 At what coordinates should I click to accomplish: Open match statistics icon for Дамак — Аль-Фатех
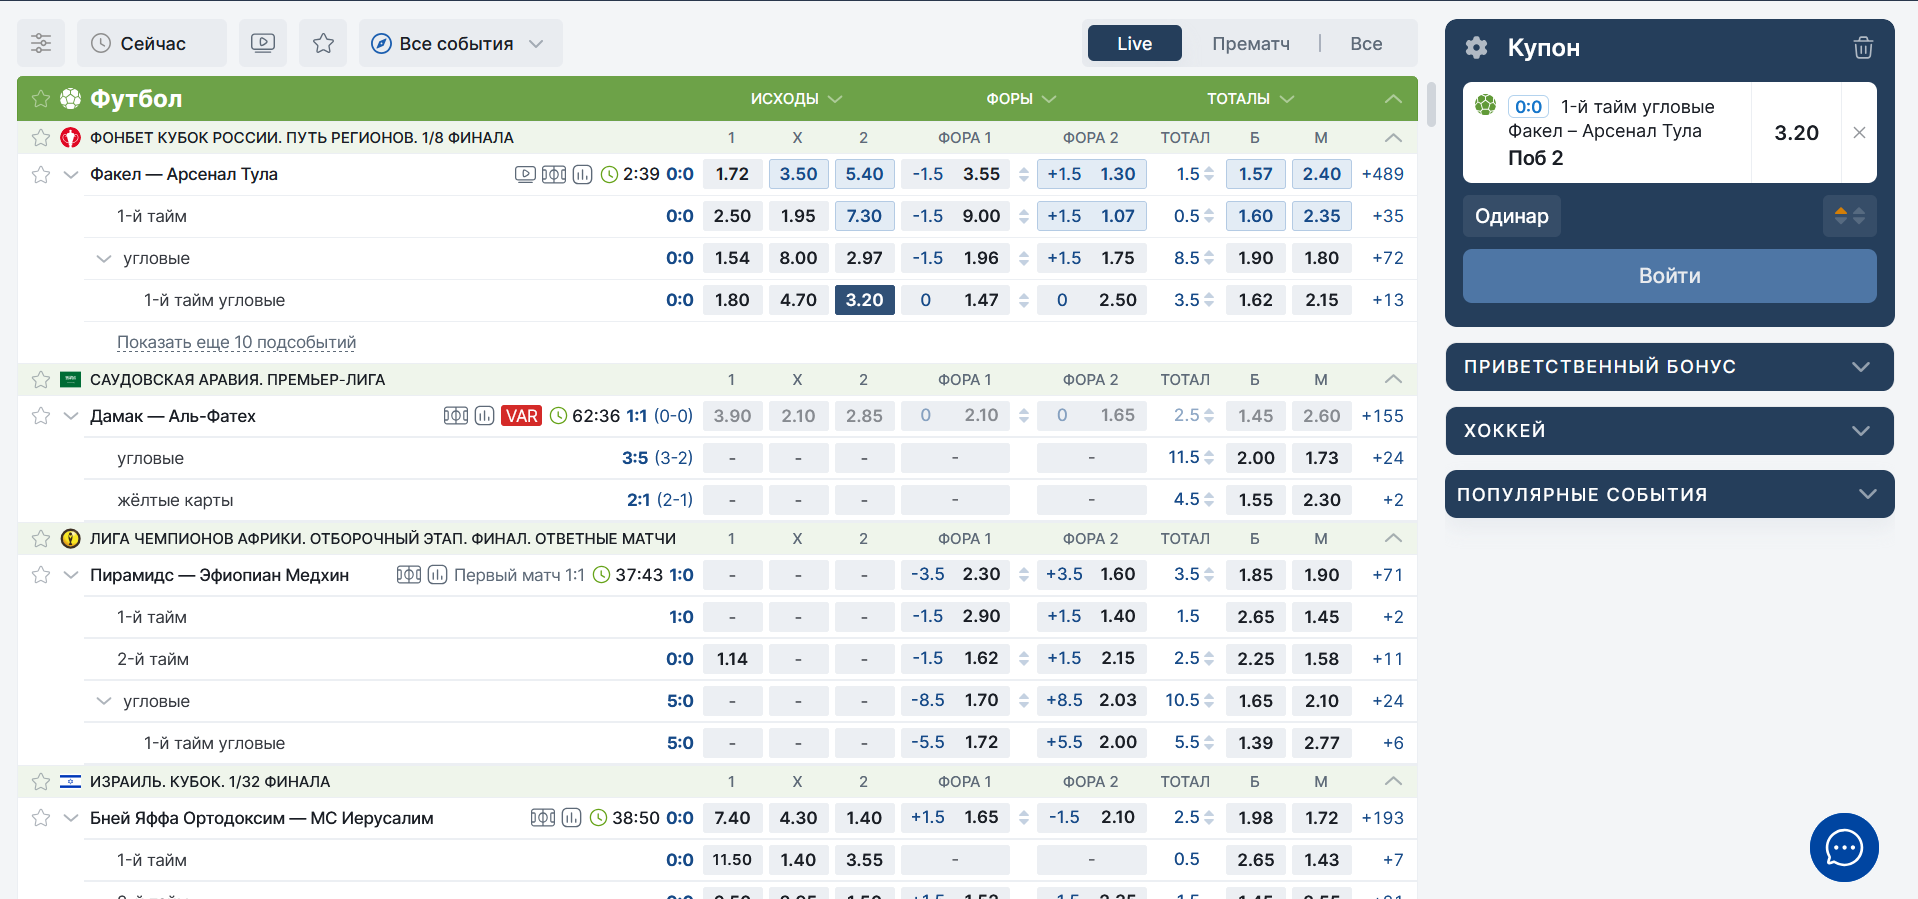coord(484,416)
